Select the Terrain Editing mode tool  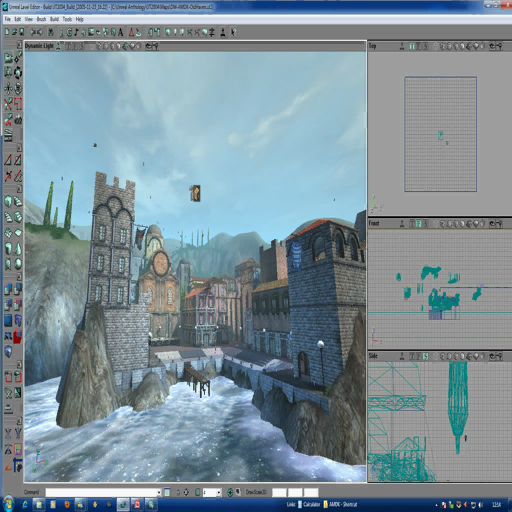click(x=18, y=120)
